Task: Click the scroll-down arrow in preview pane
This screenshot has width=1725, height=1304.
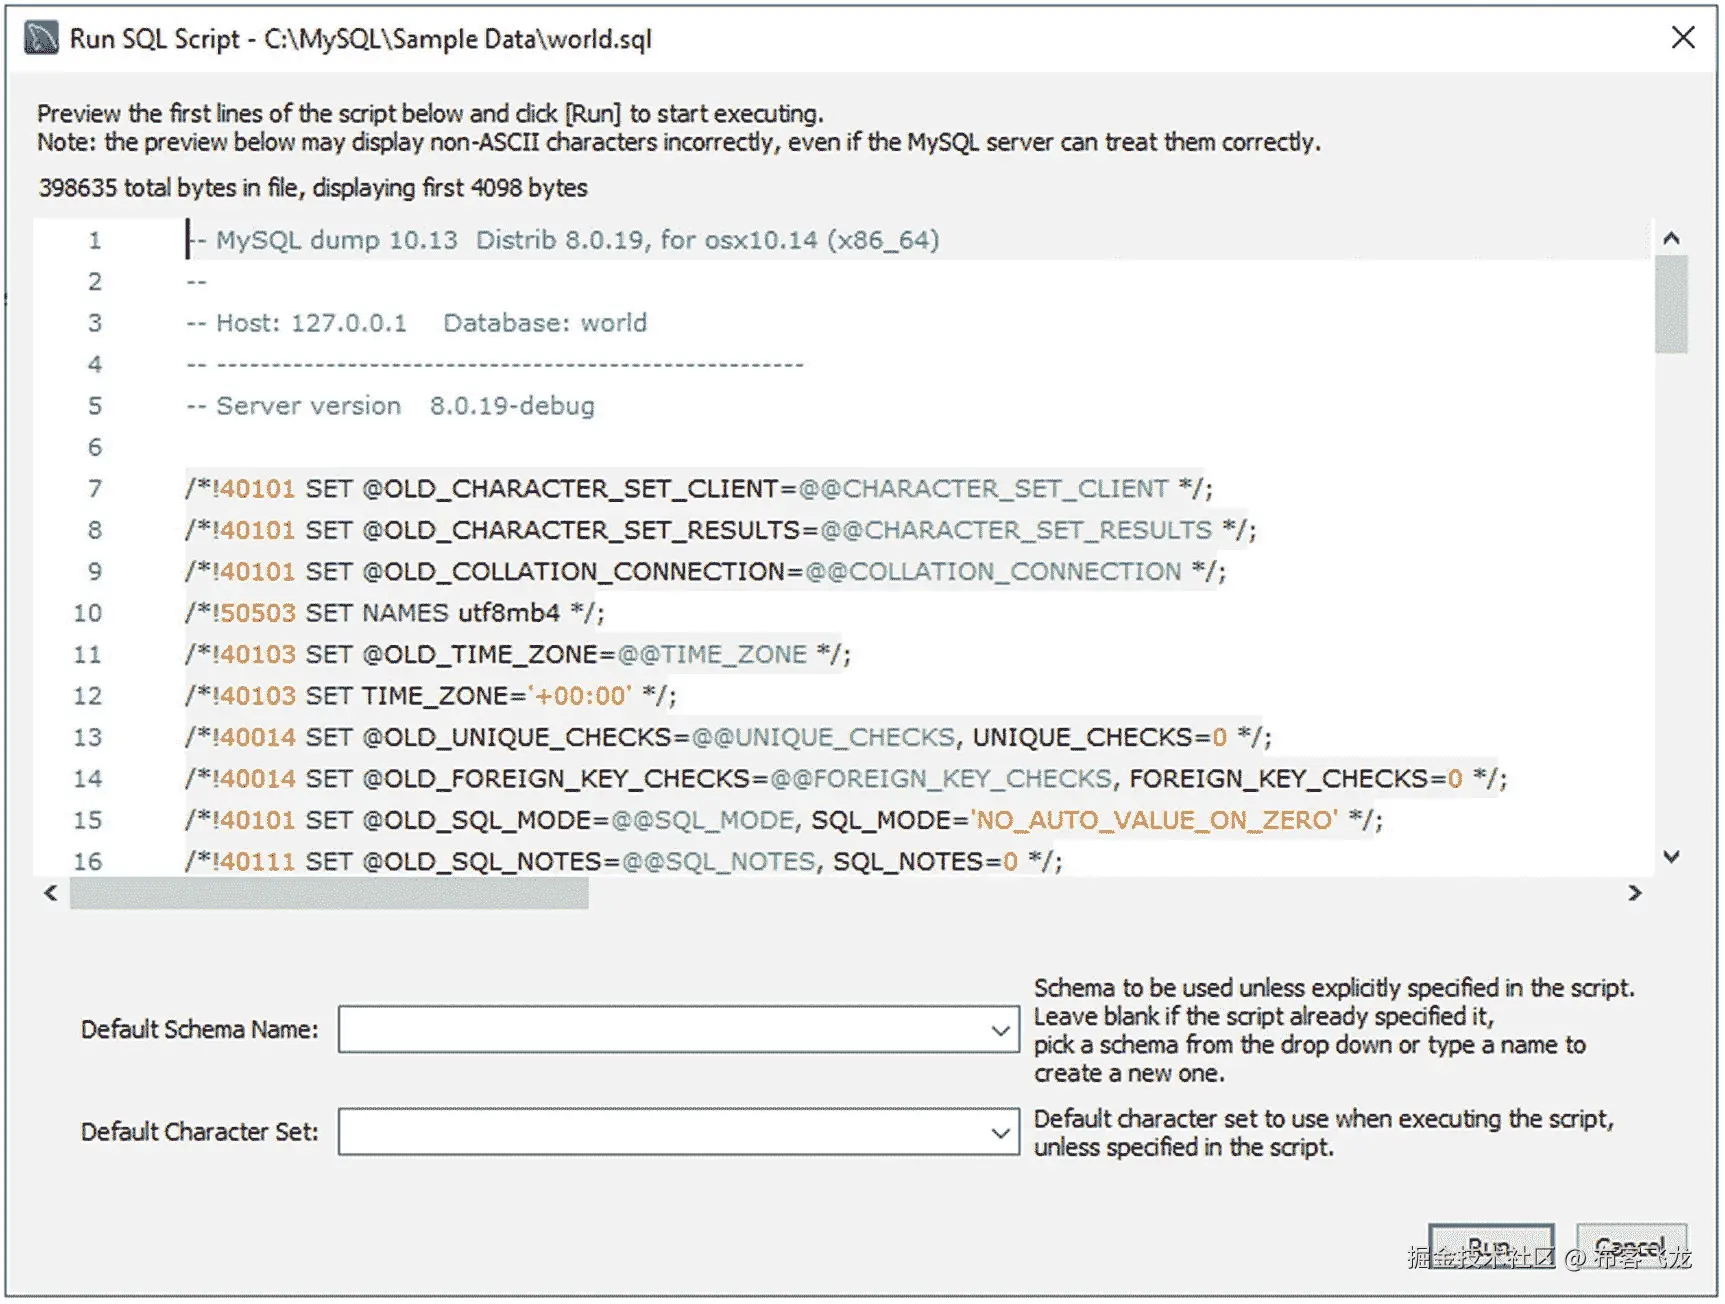Action: point(1671,857)
